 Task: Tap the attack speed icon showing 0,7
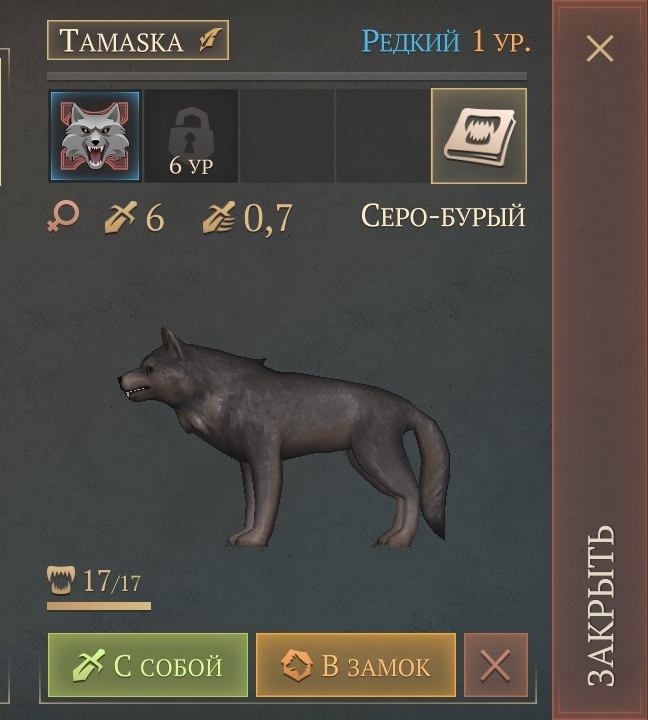click(219, 217)
